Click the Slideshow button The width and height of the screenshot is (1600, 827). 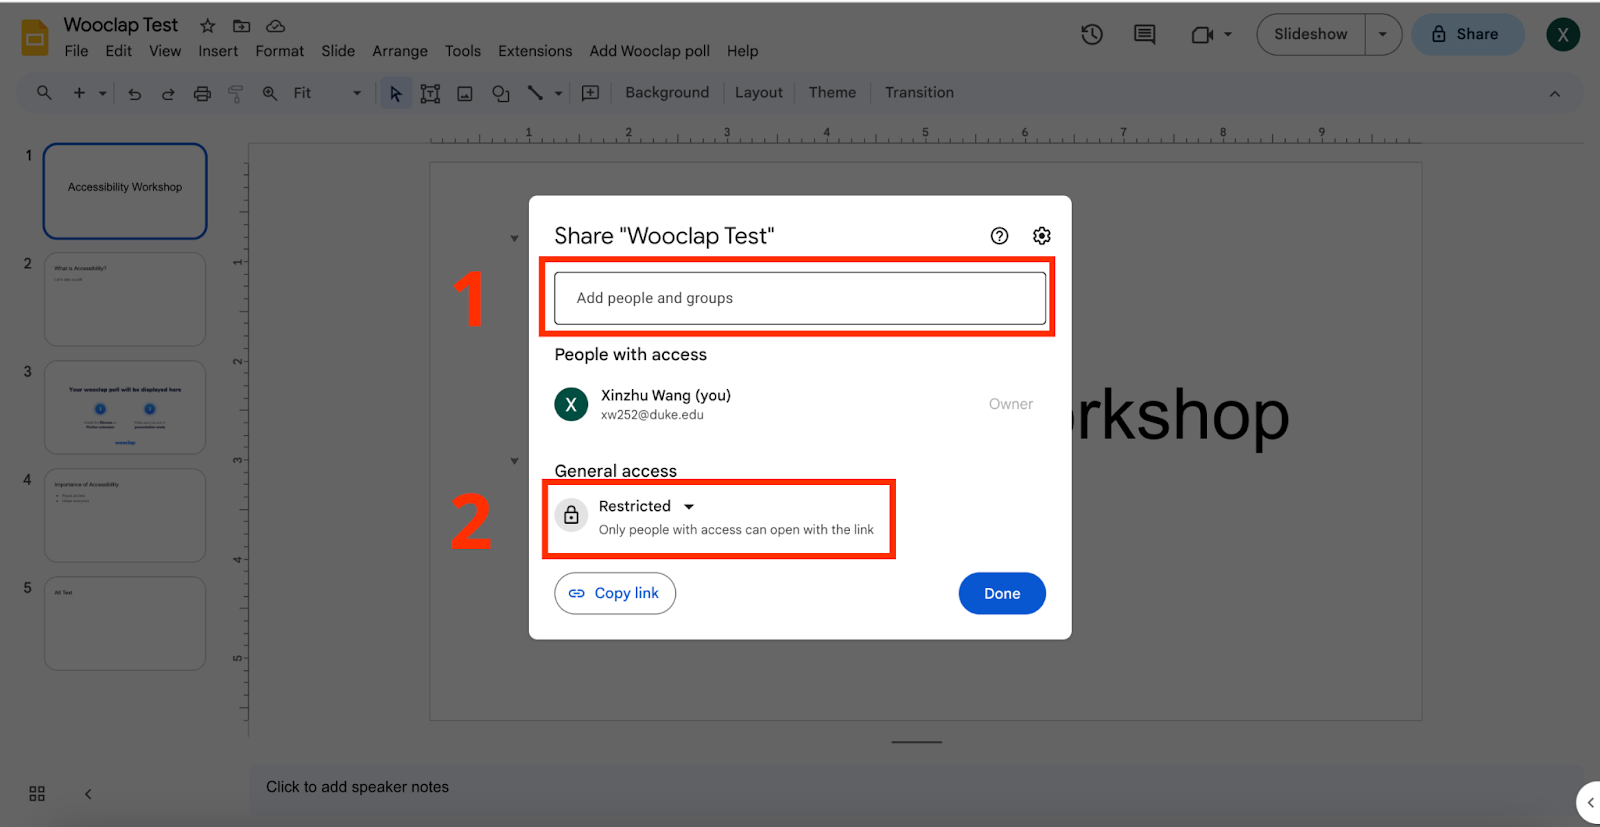1311,34
